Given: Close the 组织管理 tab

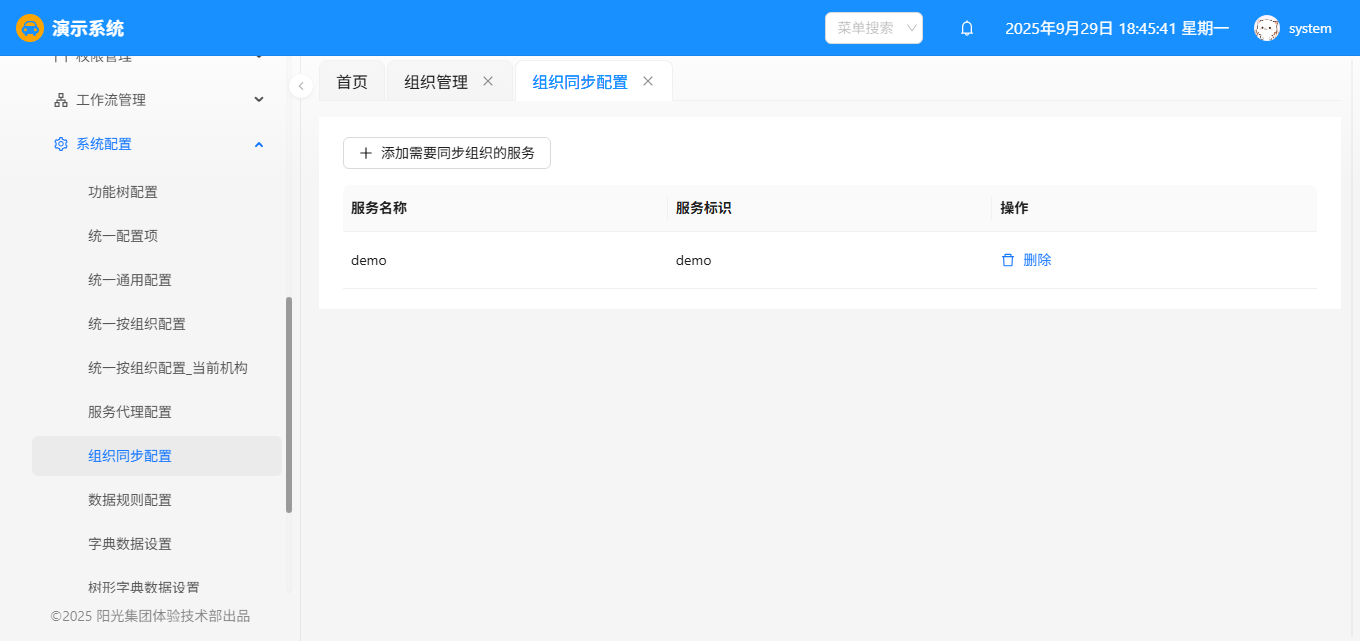Looking at the screenshot, I should [x=488, y=81].
